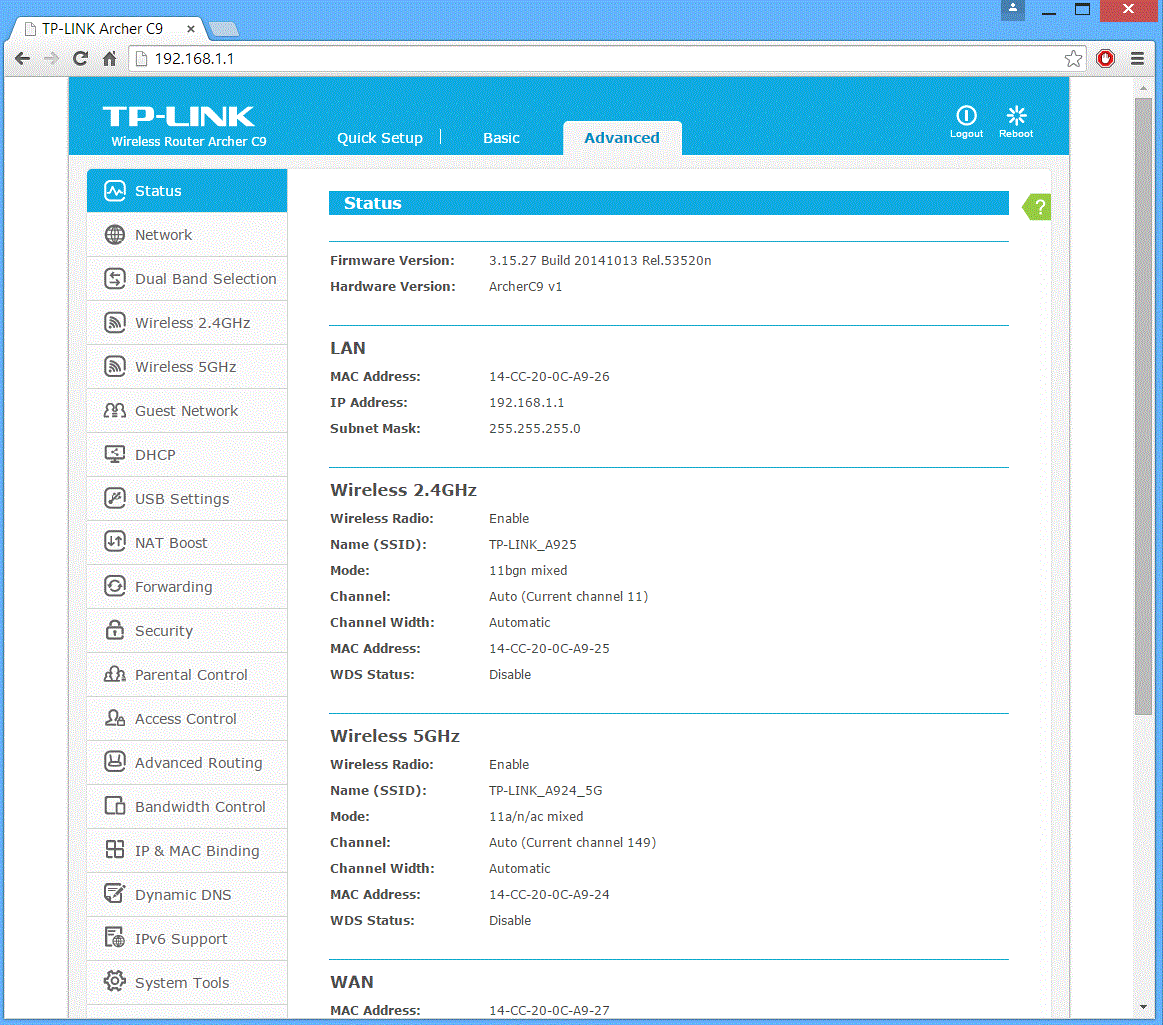Click the browser back arrow
This screenshot has height=1025, width=1163.
click(23, 59)
